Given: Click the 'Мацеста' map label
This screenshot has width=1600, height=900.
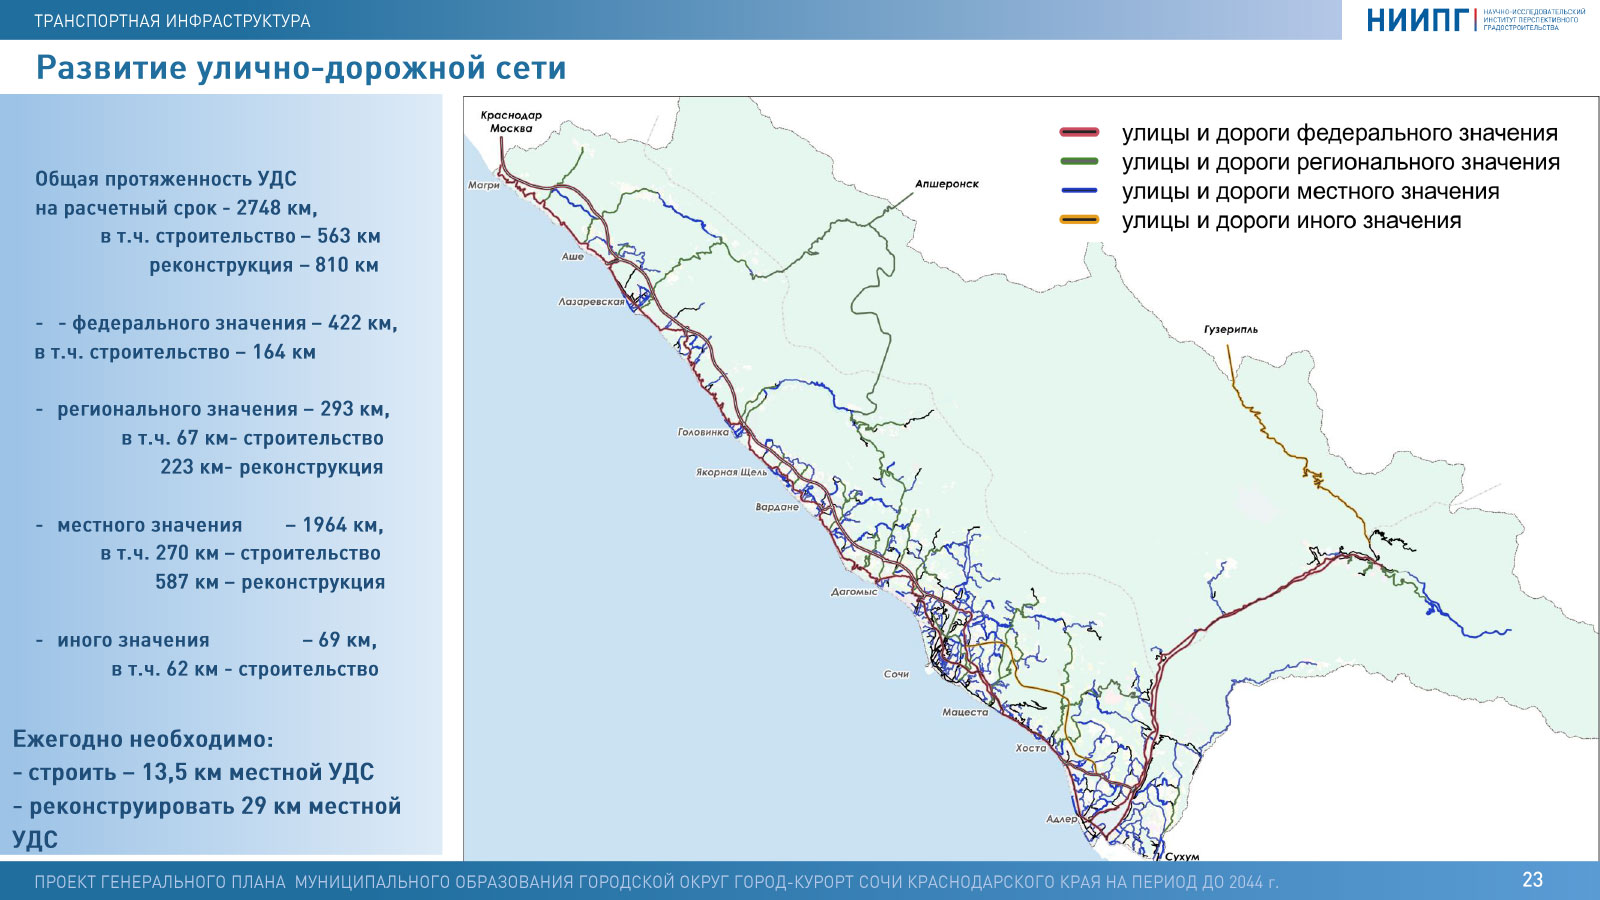Looking at the screenshot, I should pyautogui.click(x=965, y=712).
